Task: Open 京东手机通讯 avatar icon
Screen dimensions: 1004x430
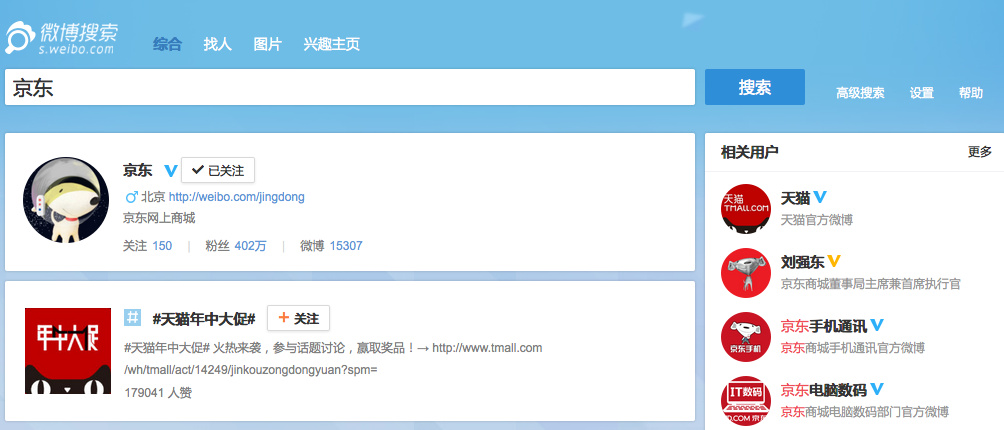Action: (745, 337)
